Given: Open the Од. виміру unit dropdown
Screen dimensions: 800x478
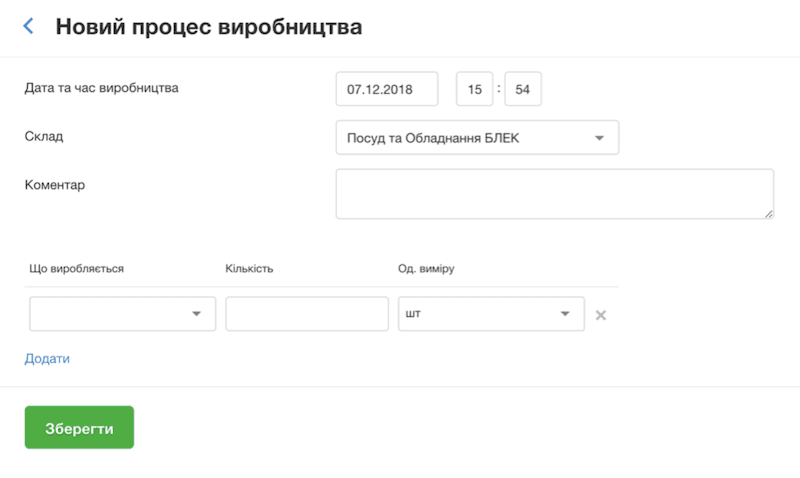Looking at the screenshot, I should (491, 314).
